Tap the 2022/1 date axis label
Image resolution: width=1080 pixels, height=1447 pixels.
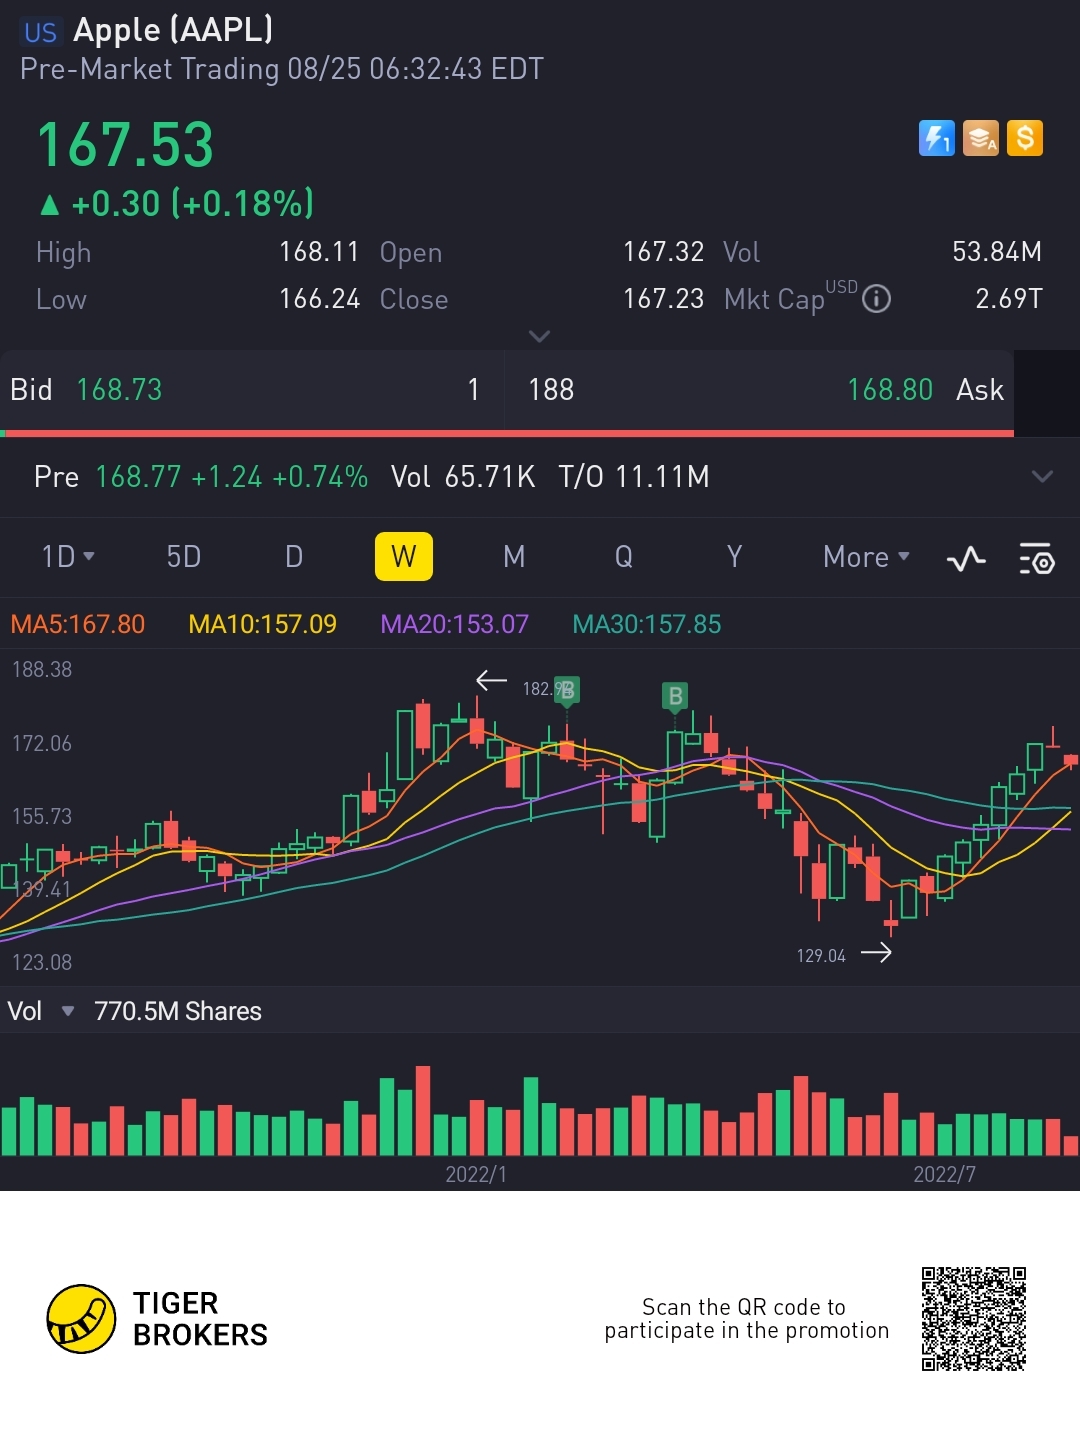(x=476, y=1174)
